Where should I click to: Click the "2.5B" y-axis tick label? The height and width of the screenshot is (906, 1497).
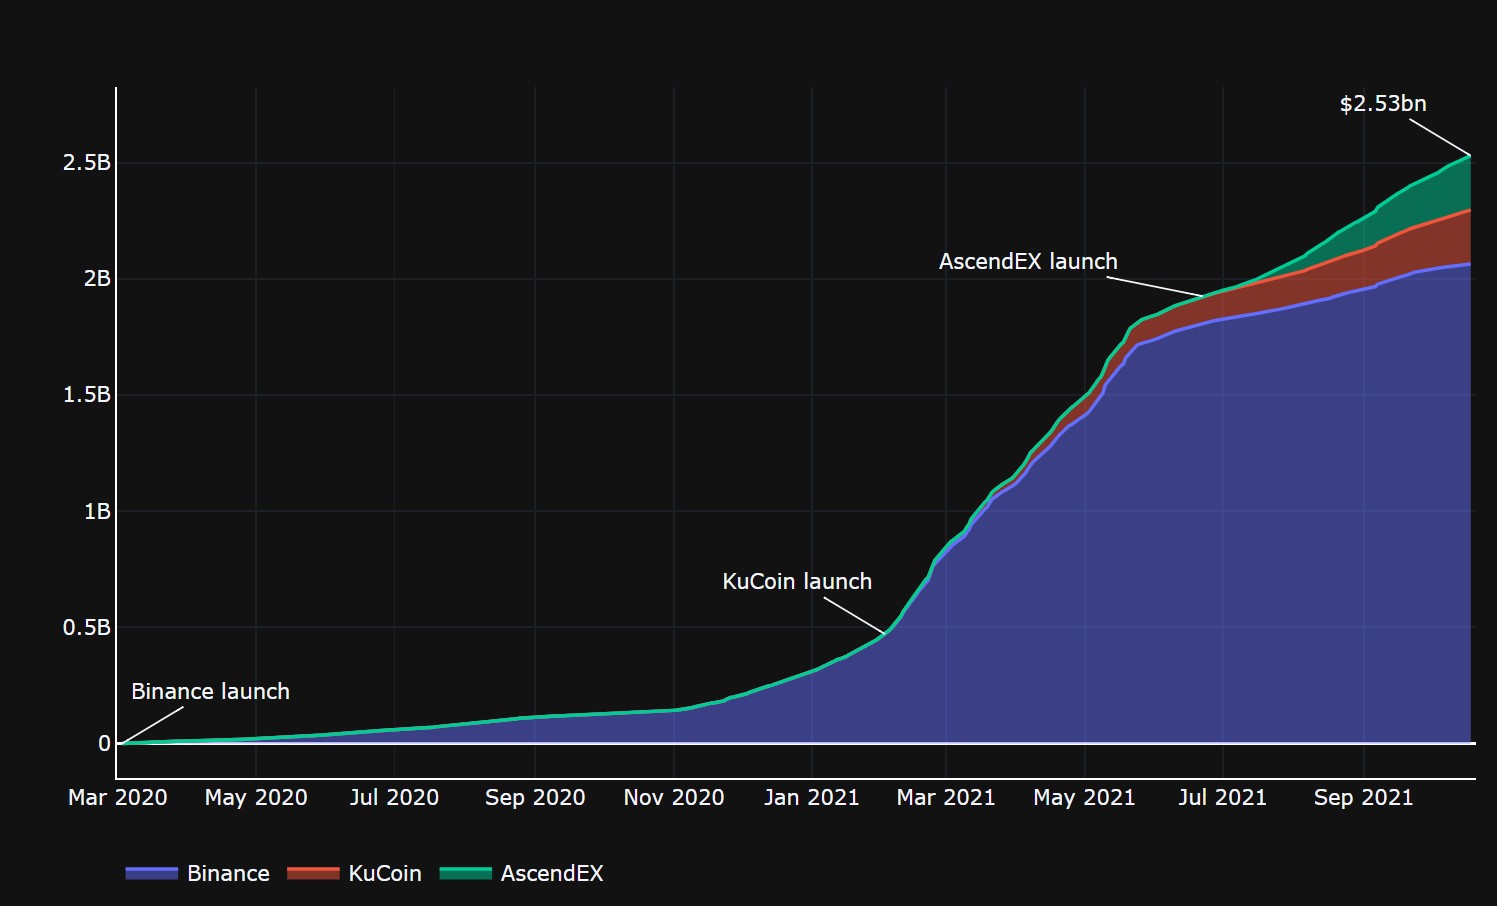click(87, 163)
